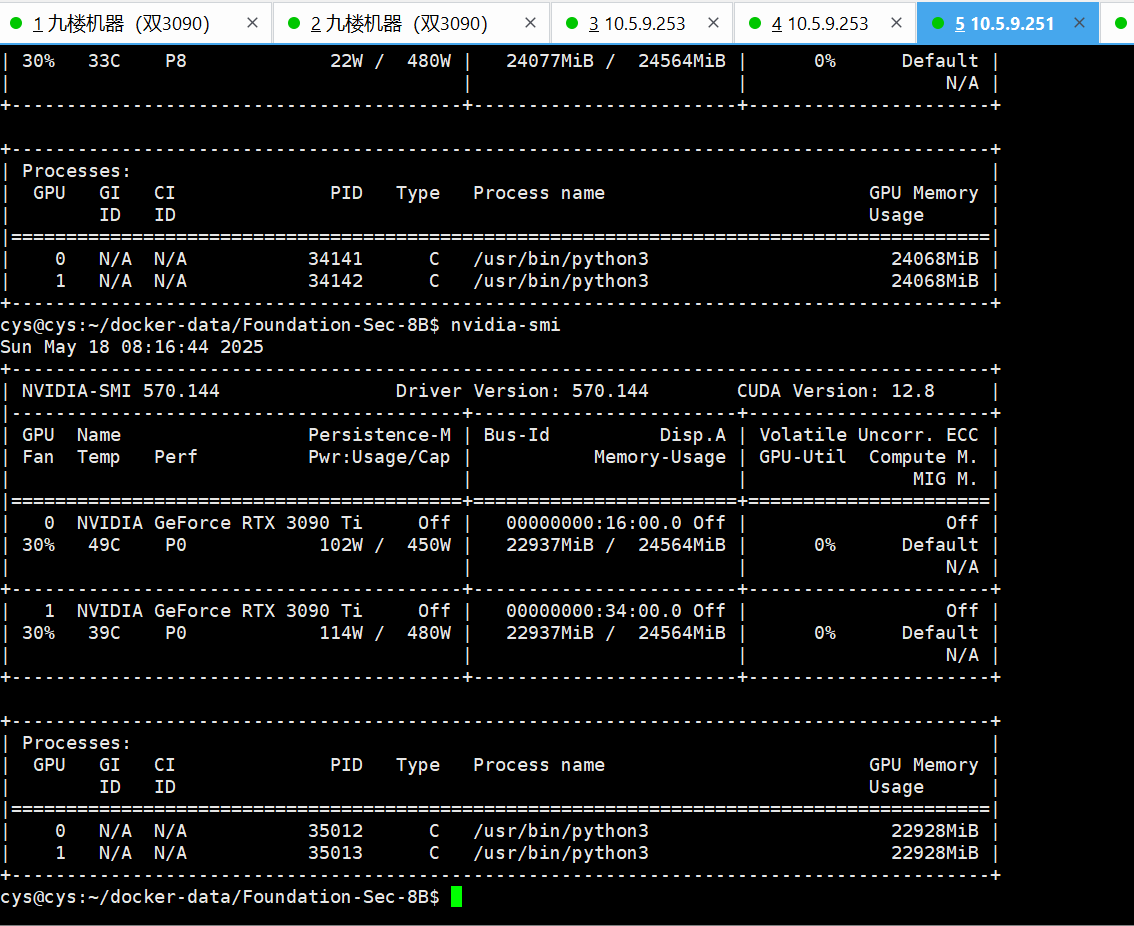1134x926 pixels.
Task: Click 'CUDA Version: 12.8' text
Action: click(835, 391)
